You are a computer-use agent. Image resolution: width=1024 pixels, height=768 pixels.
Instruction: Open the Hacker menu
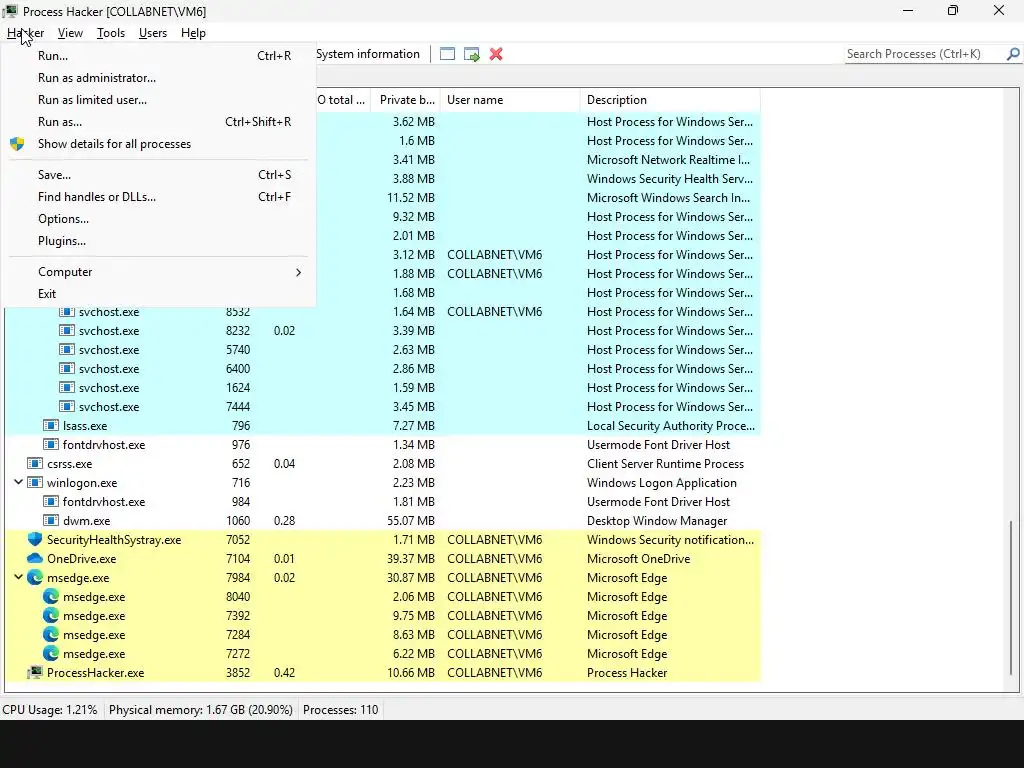(25, 33)
